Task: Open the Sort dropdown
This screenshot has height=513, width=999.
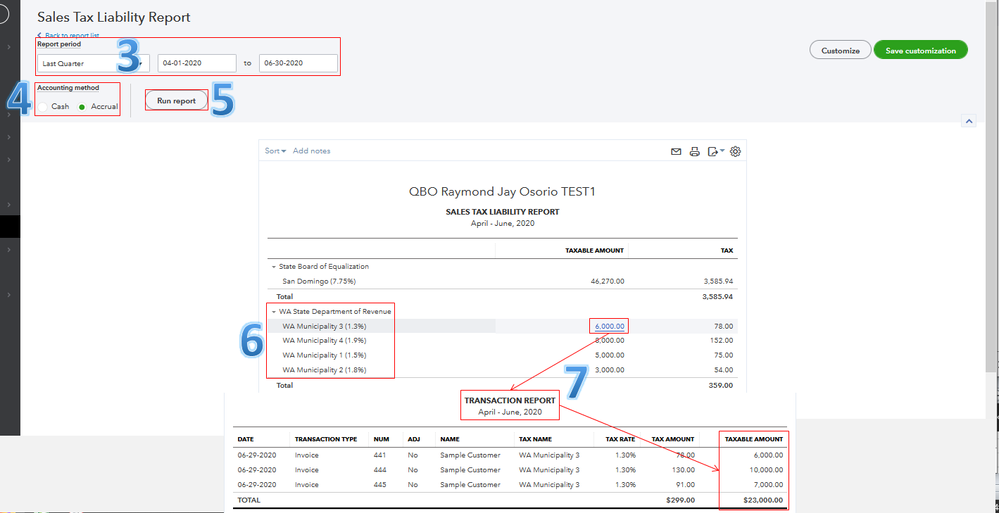Action: click(x=275, y=151)
